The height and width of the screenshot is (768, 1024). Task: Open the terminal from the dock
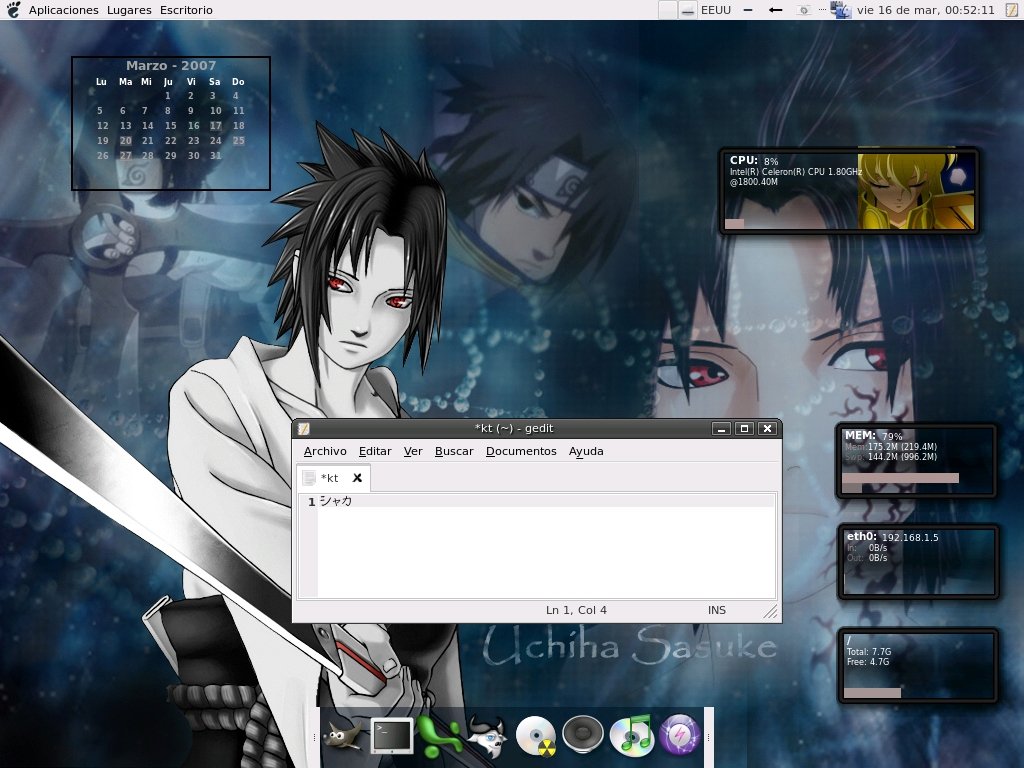pyautogui.click(x=392, y=735)
